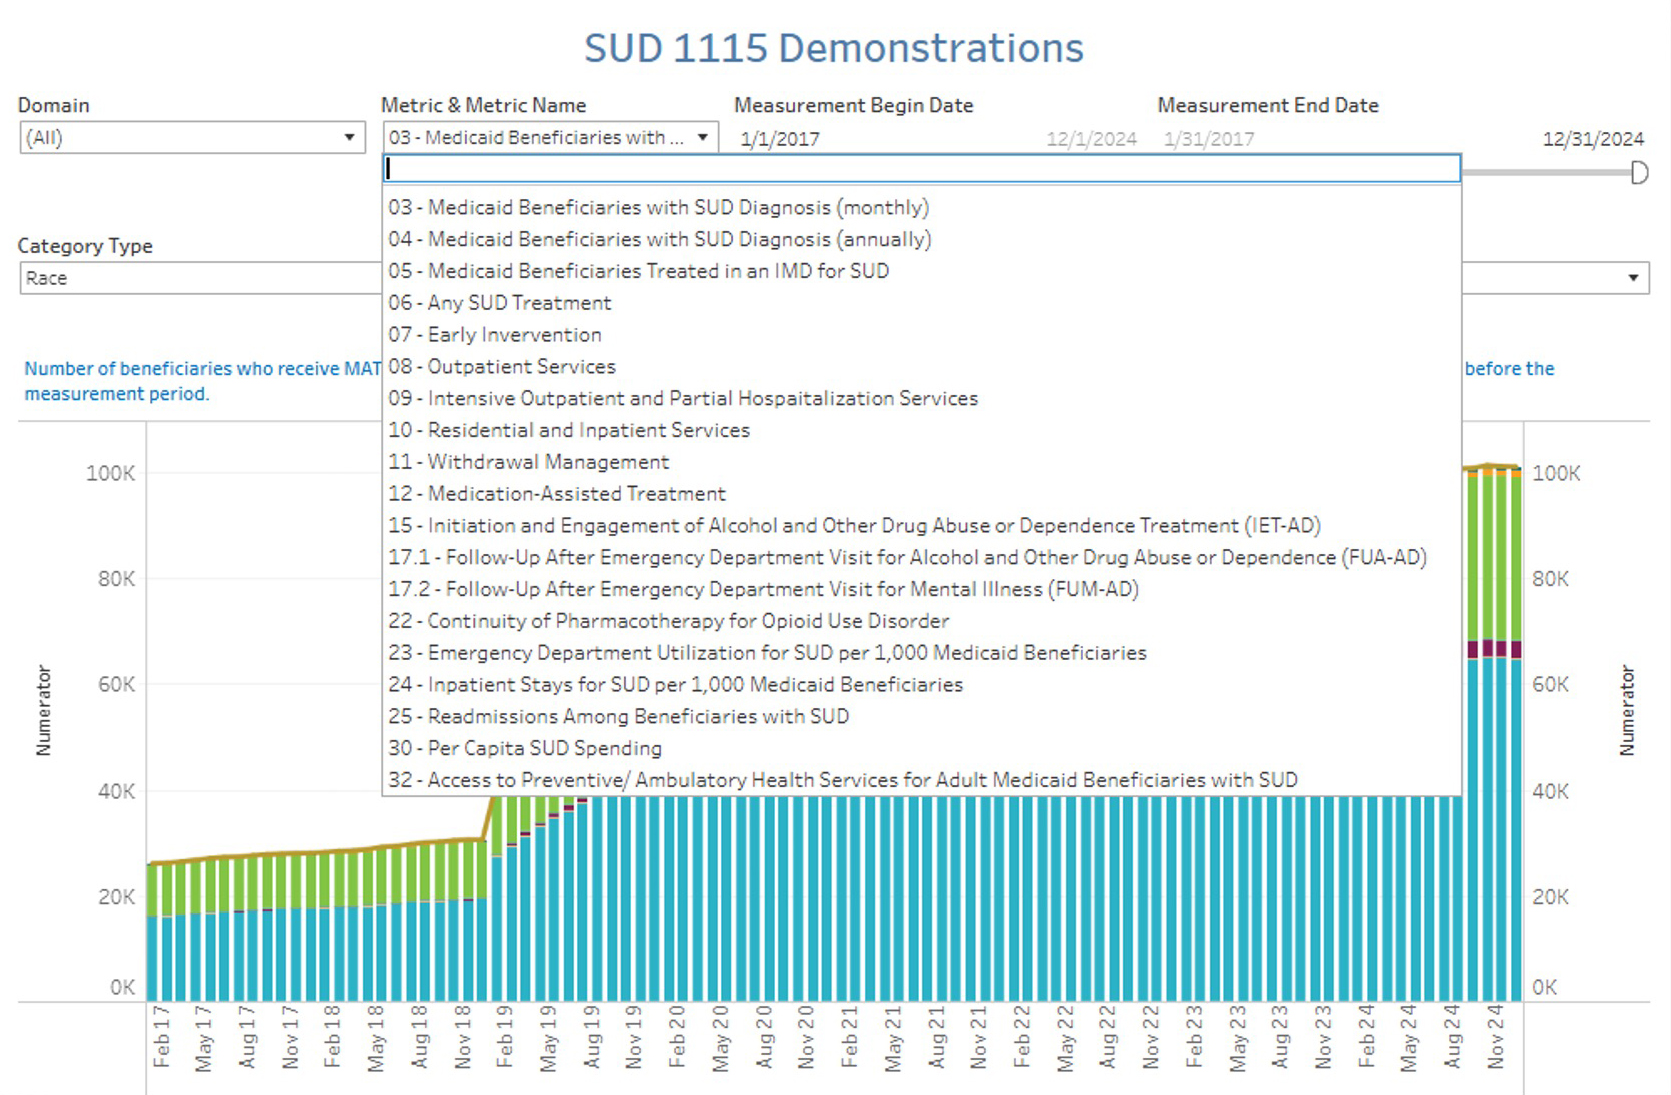Screen dimensions: 1671x1095
Task: Expand the dropdown arrow at far right
Action: click(1632, 278)
